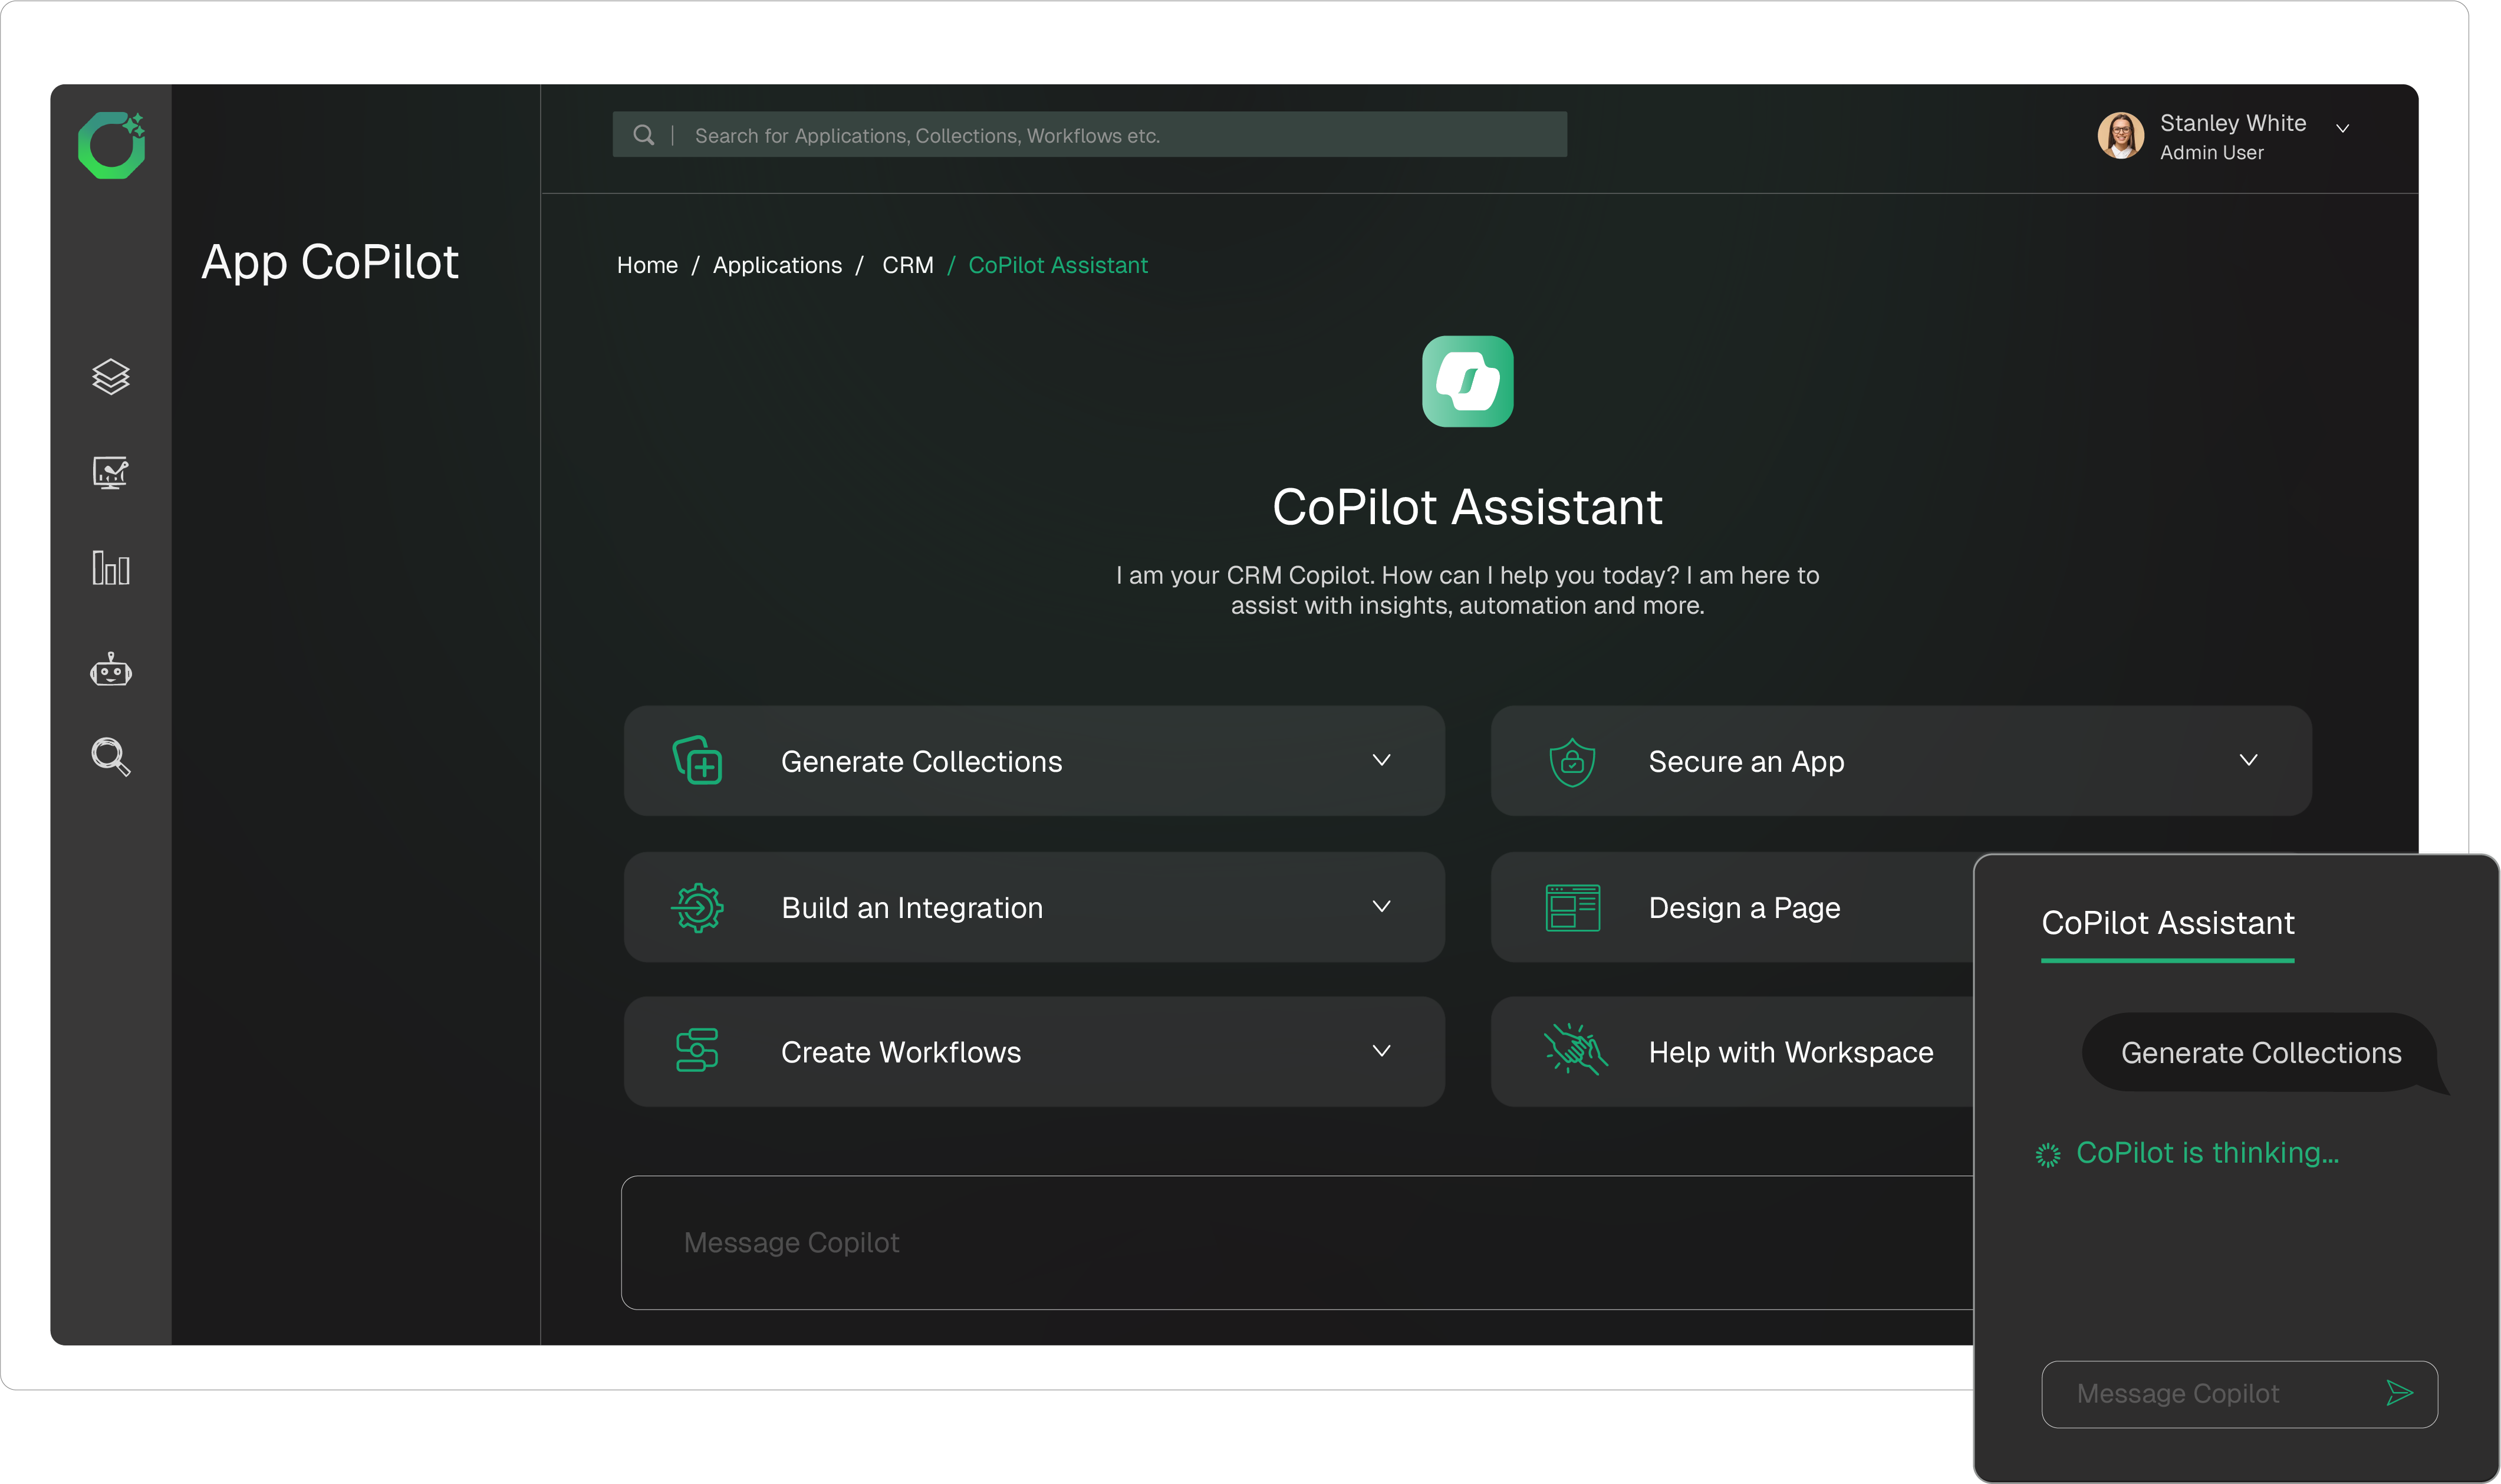This screenshot has width=2501, height=1484.
Task: Click the Create Workflows flow icon
Action: tap(697, 1050)
